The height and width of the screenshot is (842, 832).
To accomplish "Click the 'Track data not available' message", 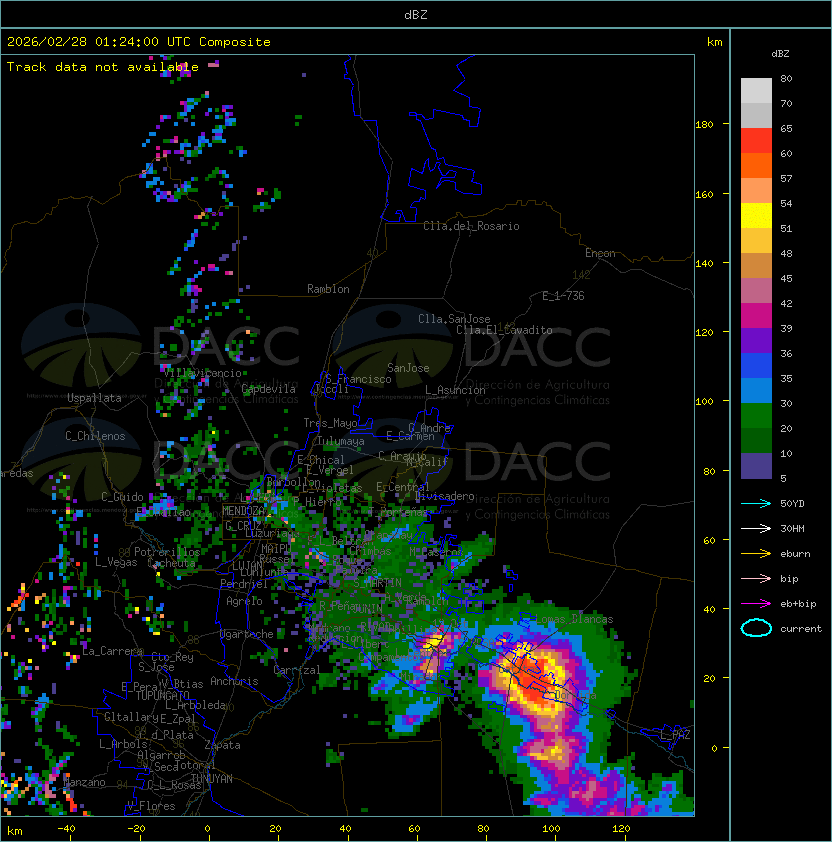I will pyautogui.click(x=103, y=67).
